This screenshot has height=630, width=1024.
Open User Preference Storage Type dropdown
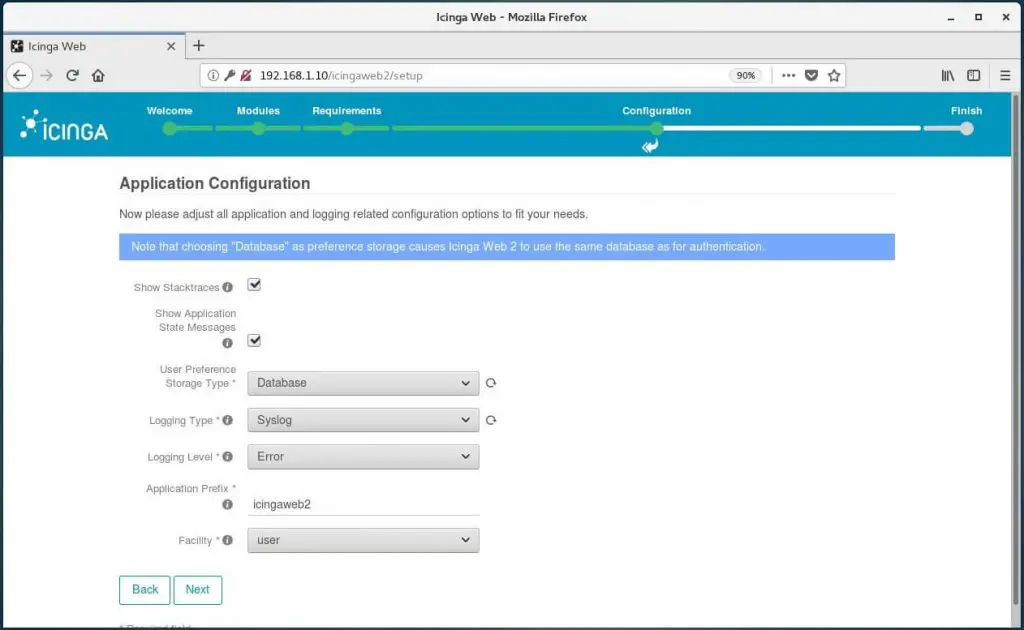pos(363,383)
